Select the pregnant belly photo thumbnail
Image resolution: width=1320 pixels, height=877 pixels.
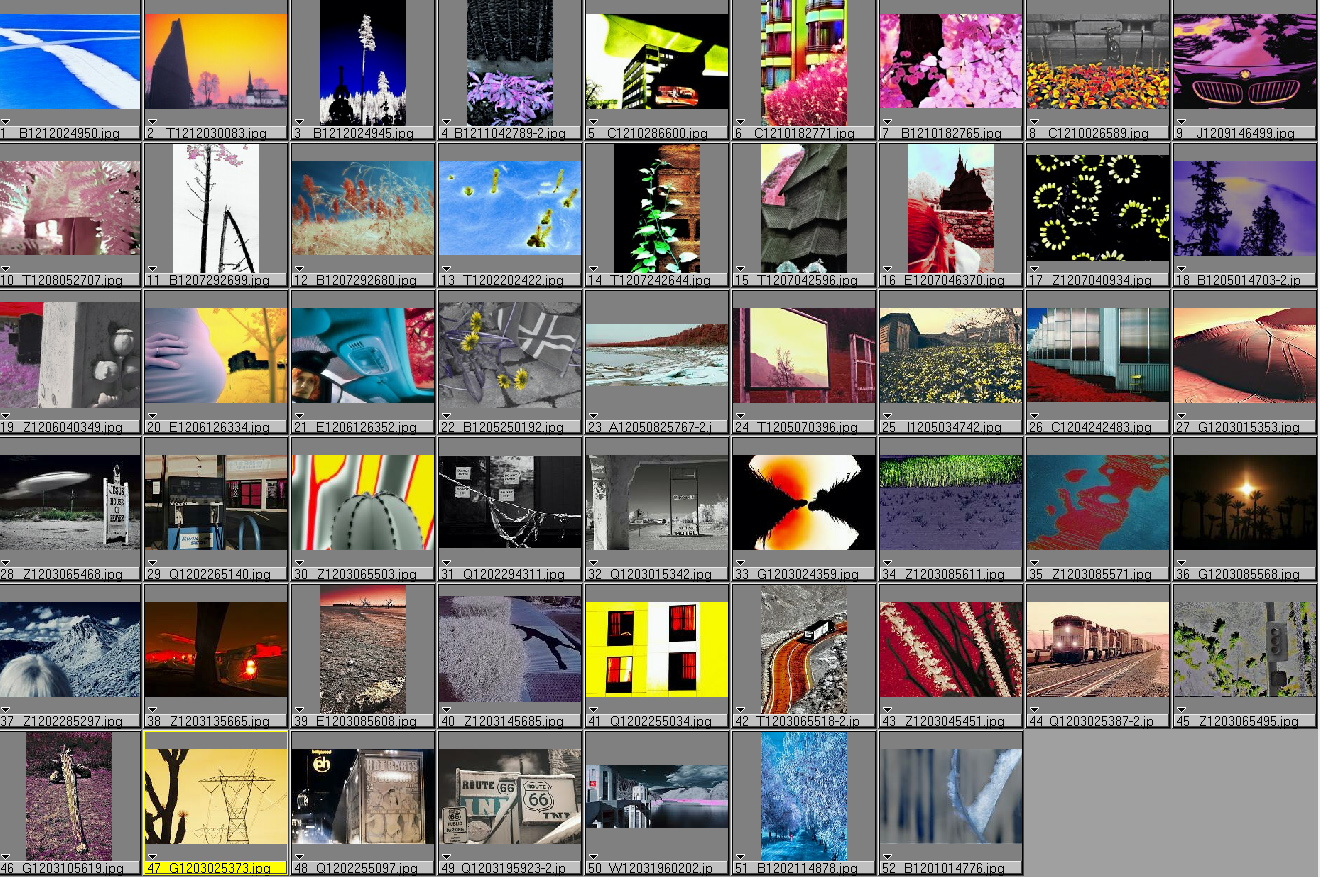(x=216, y=354)
